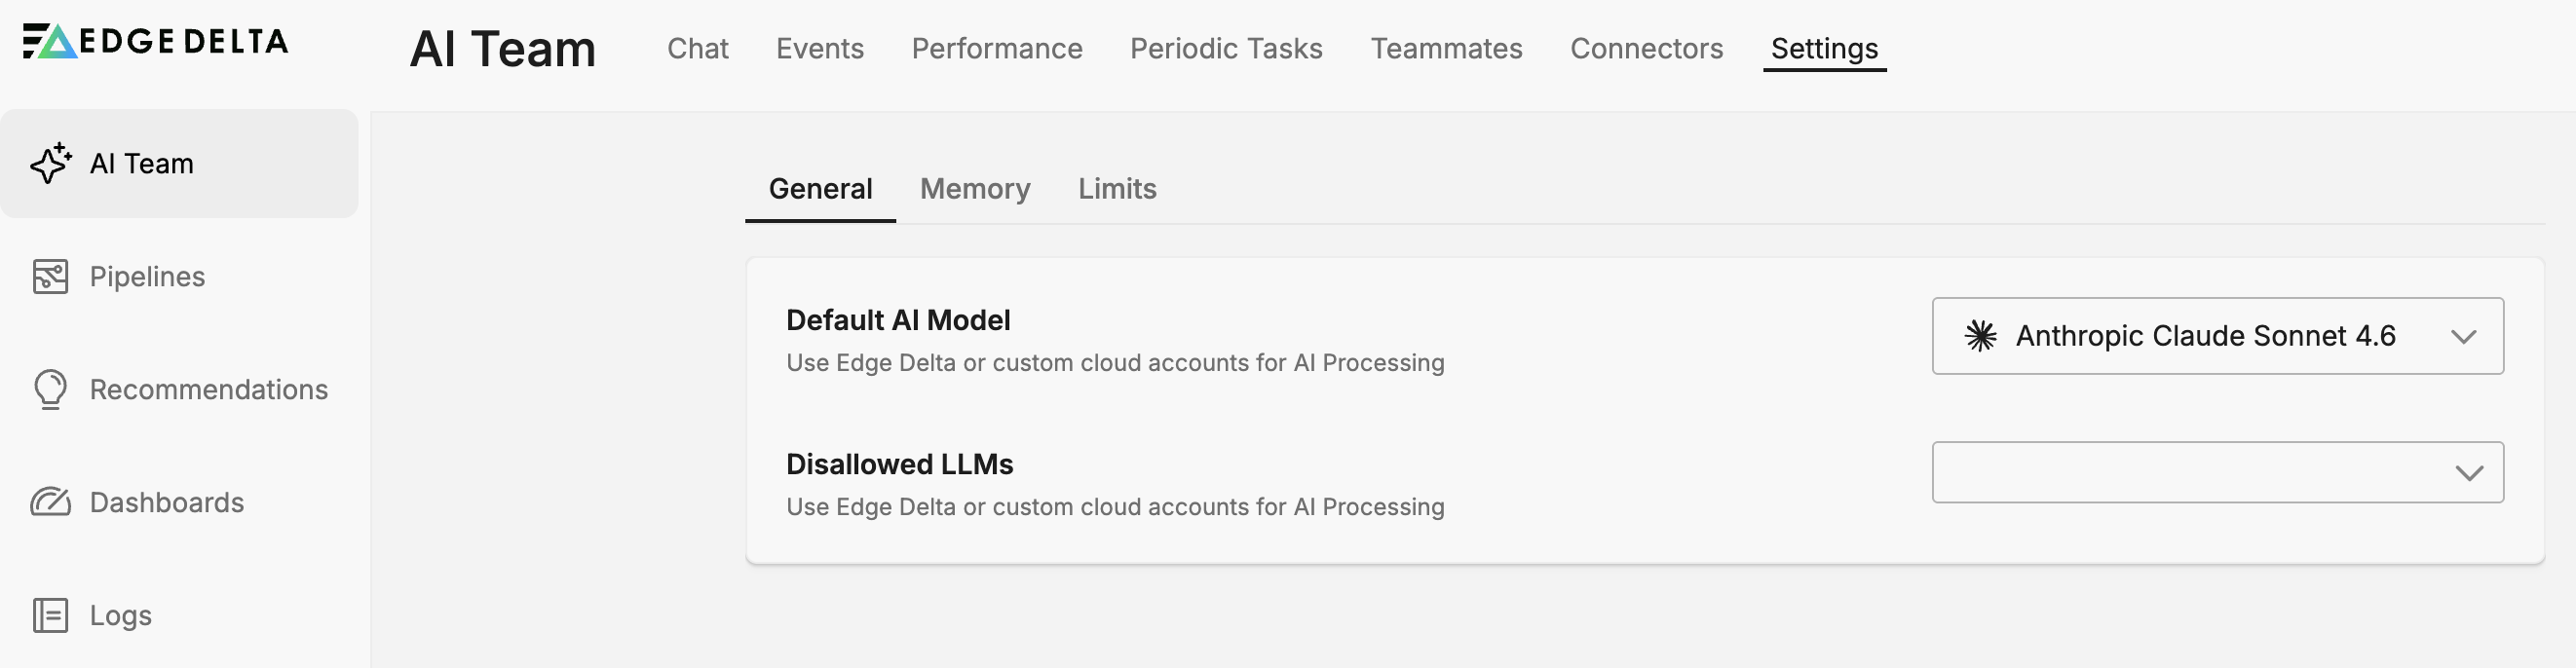
Task: Click the Recommendations lightbulb icon
Action: click(50, 389)
